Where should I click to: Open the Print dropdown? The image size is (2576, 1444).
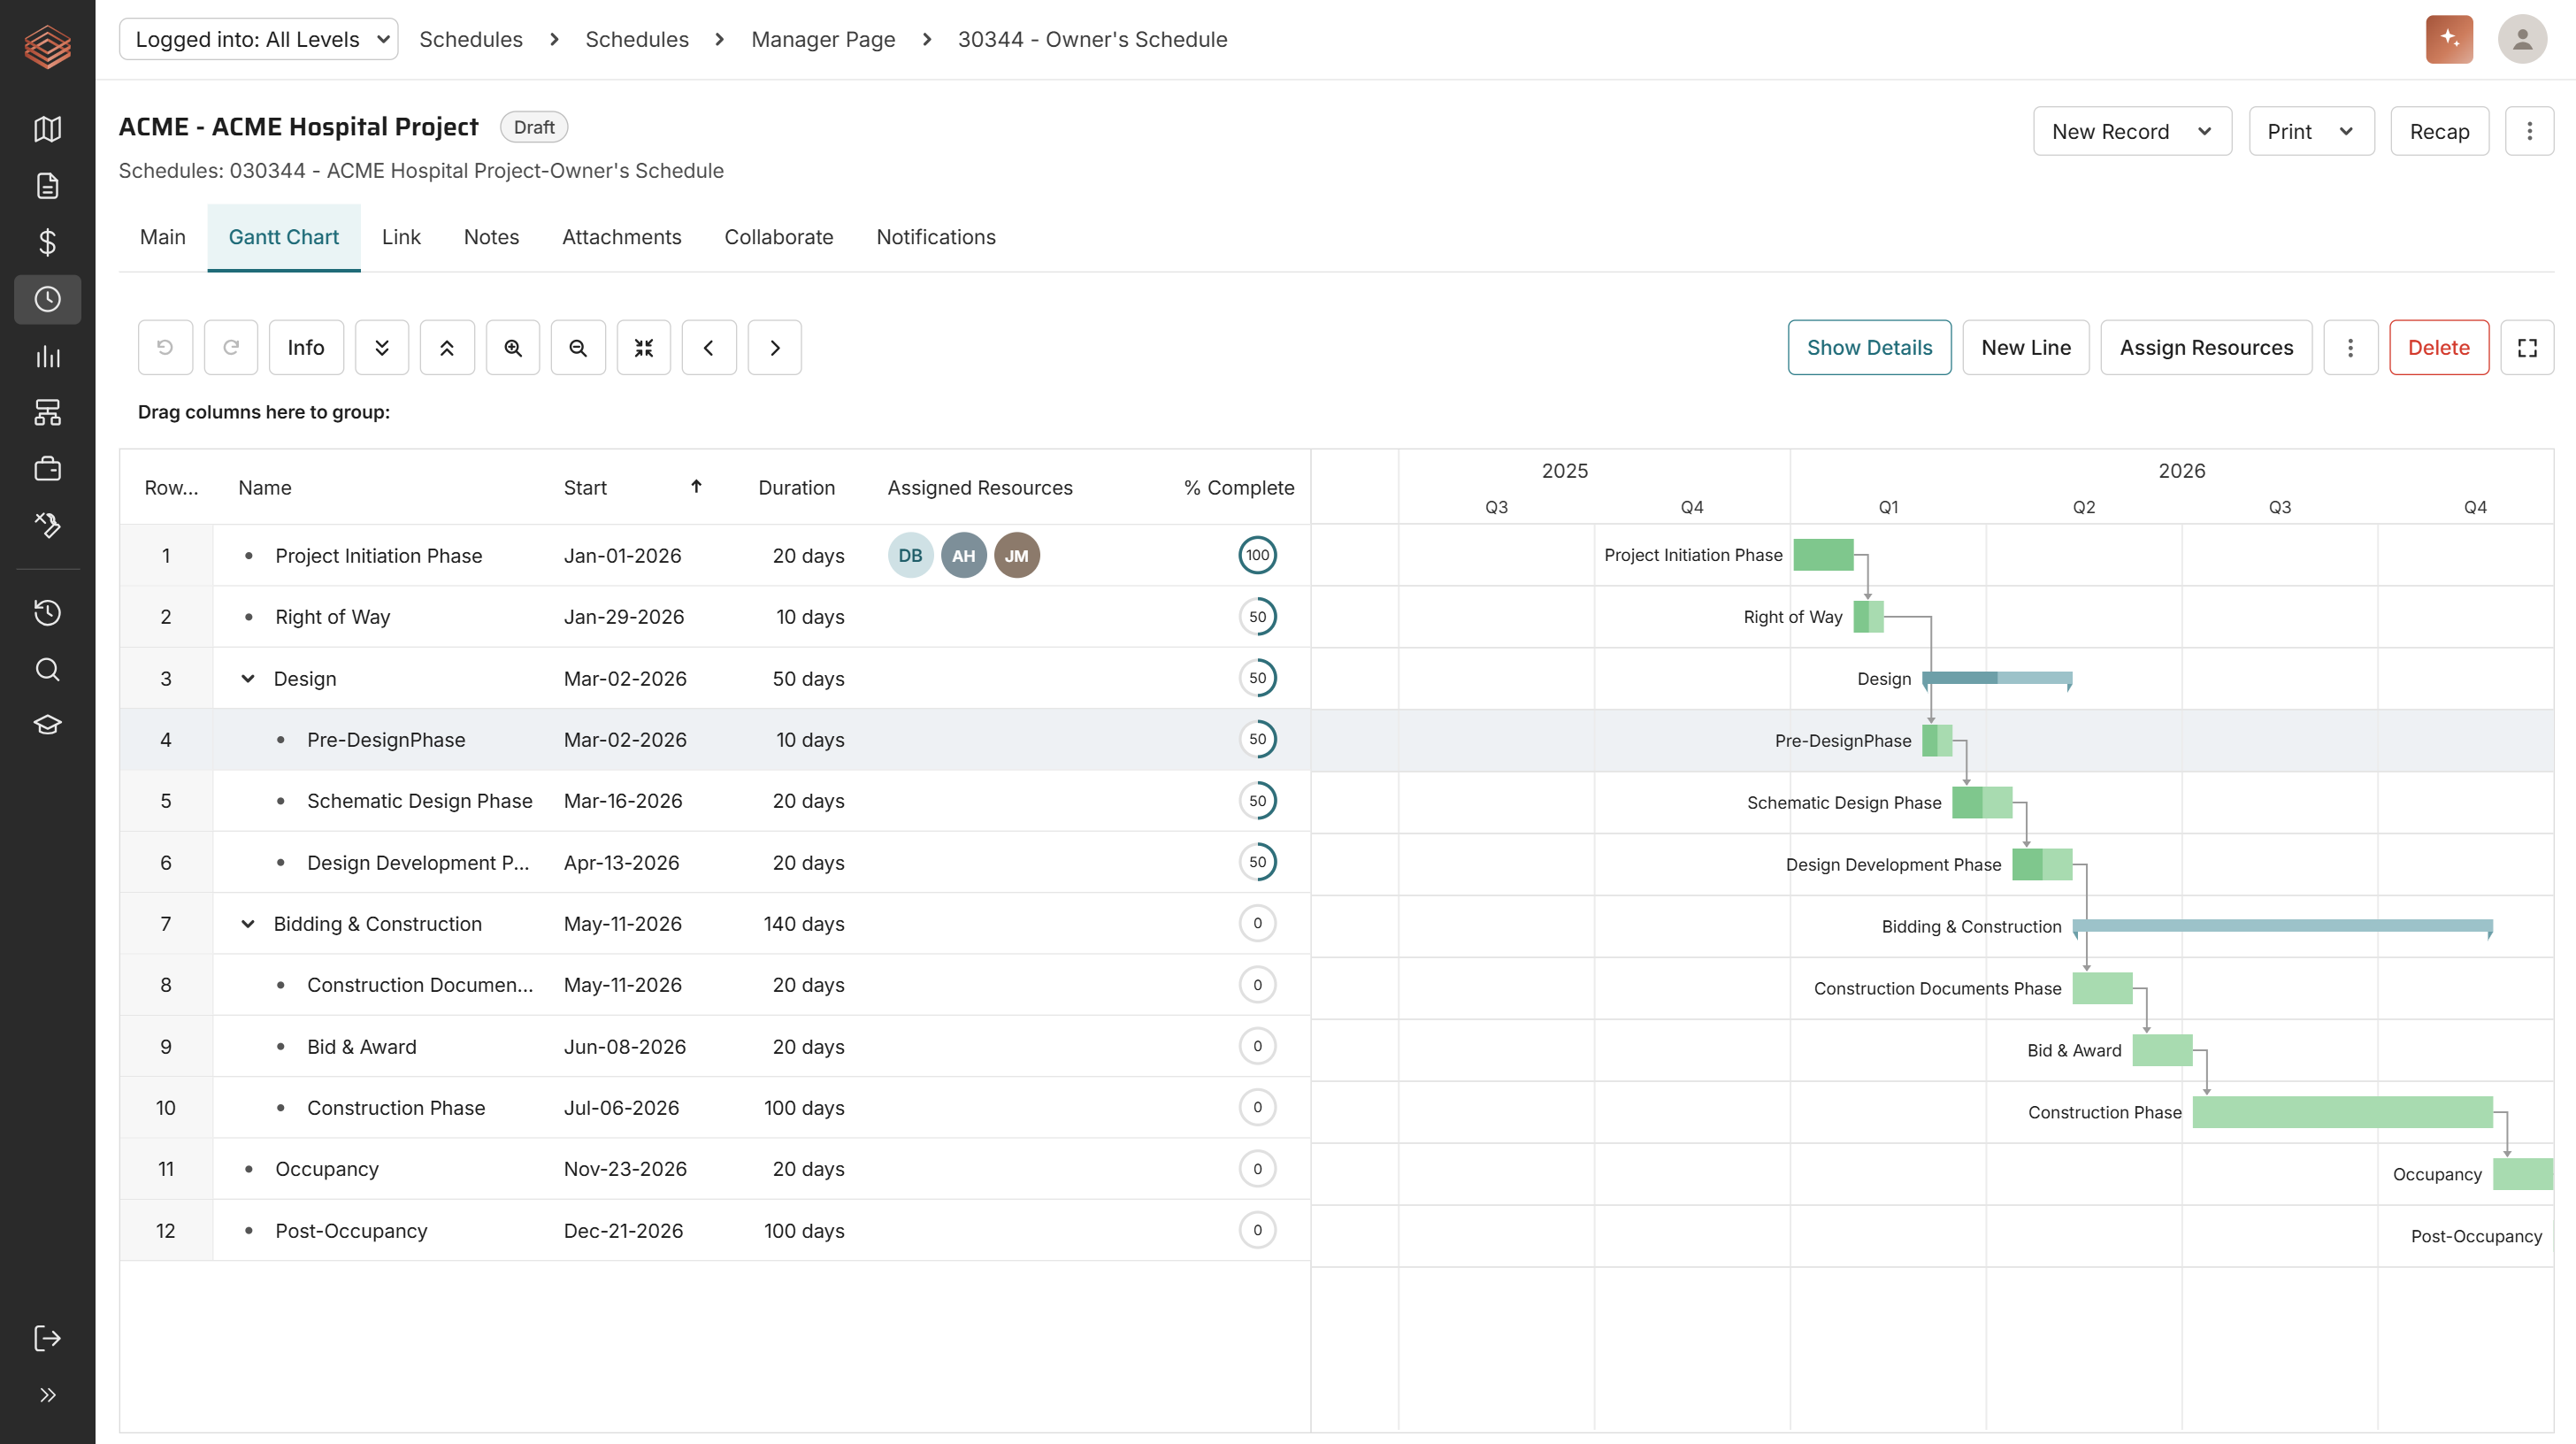coord(2311,131)
